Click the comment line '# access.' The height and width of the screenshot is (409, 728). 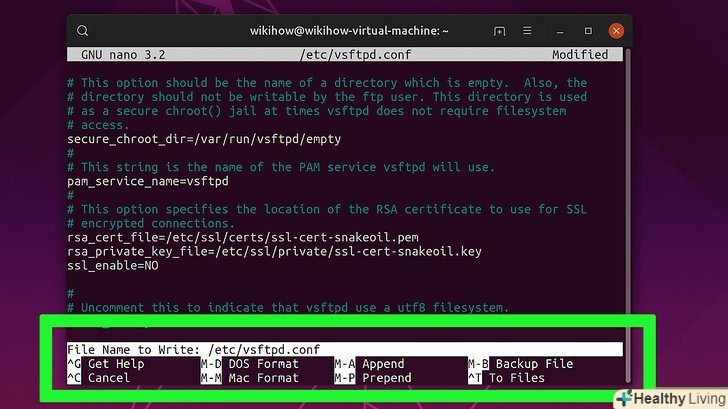tap(98, 125)
